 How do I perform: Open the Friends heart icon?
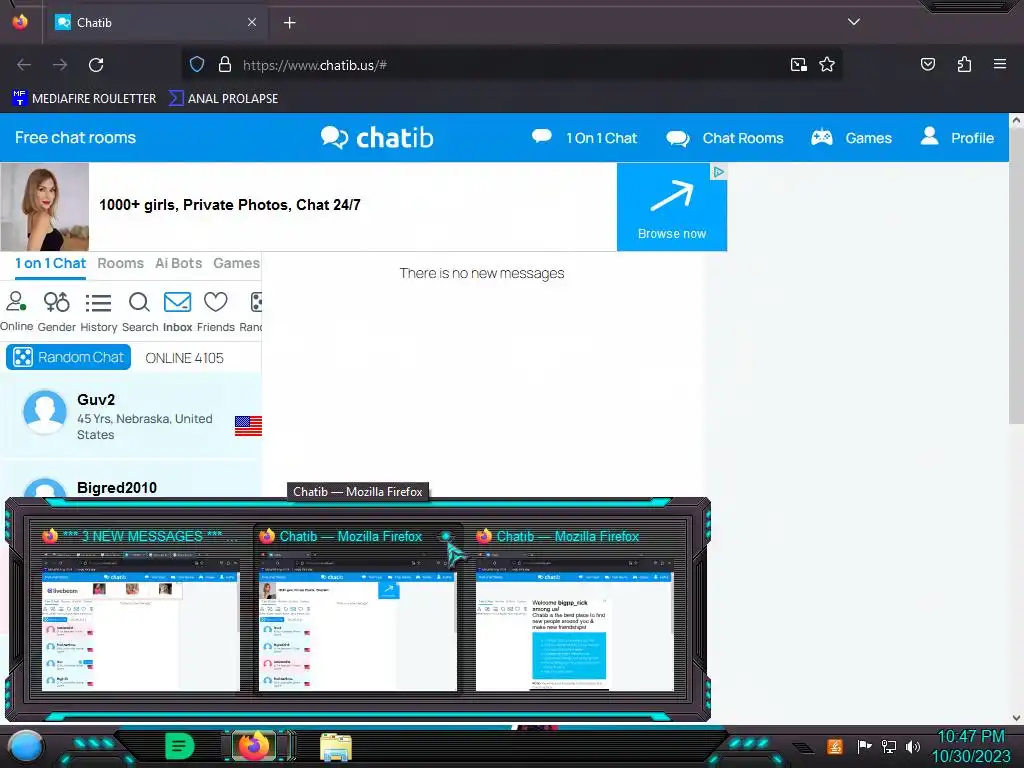pyautogui.click(x=216, y=312)
